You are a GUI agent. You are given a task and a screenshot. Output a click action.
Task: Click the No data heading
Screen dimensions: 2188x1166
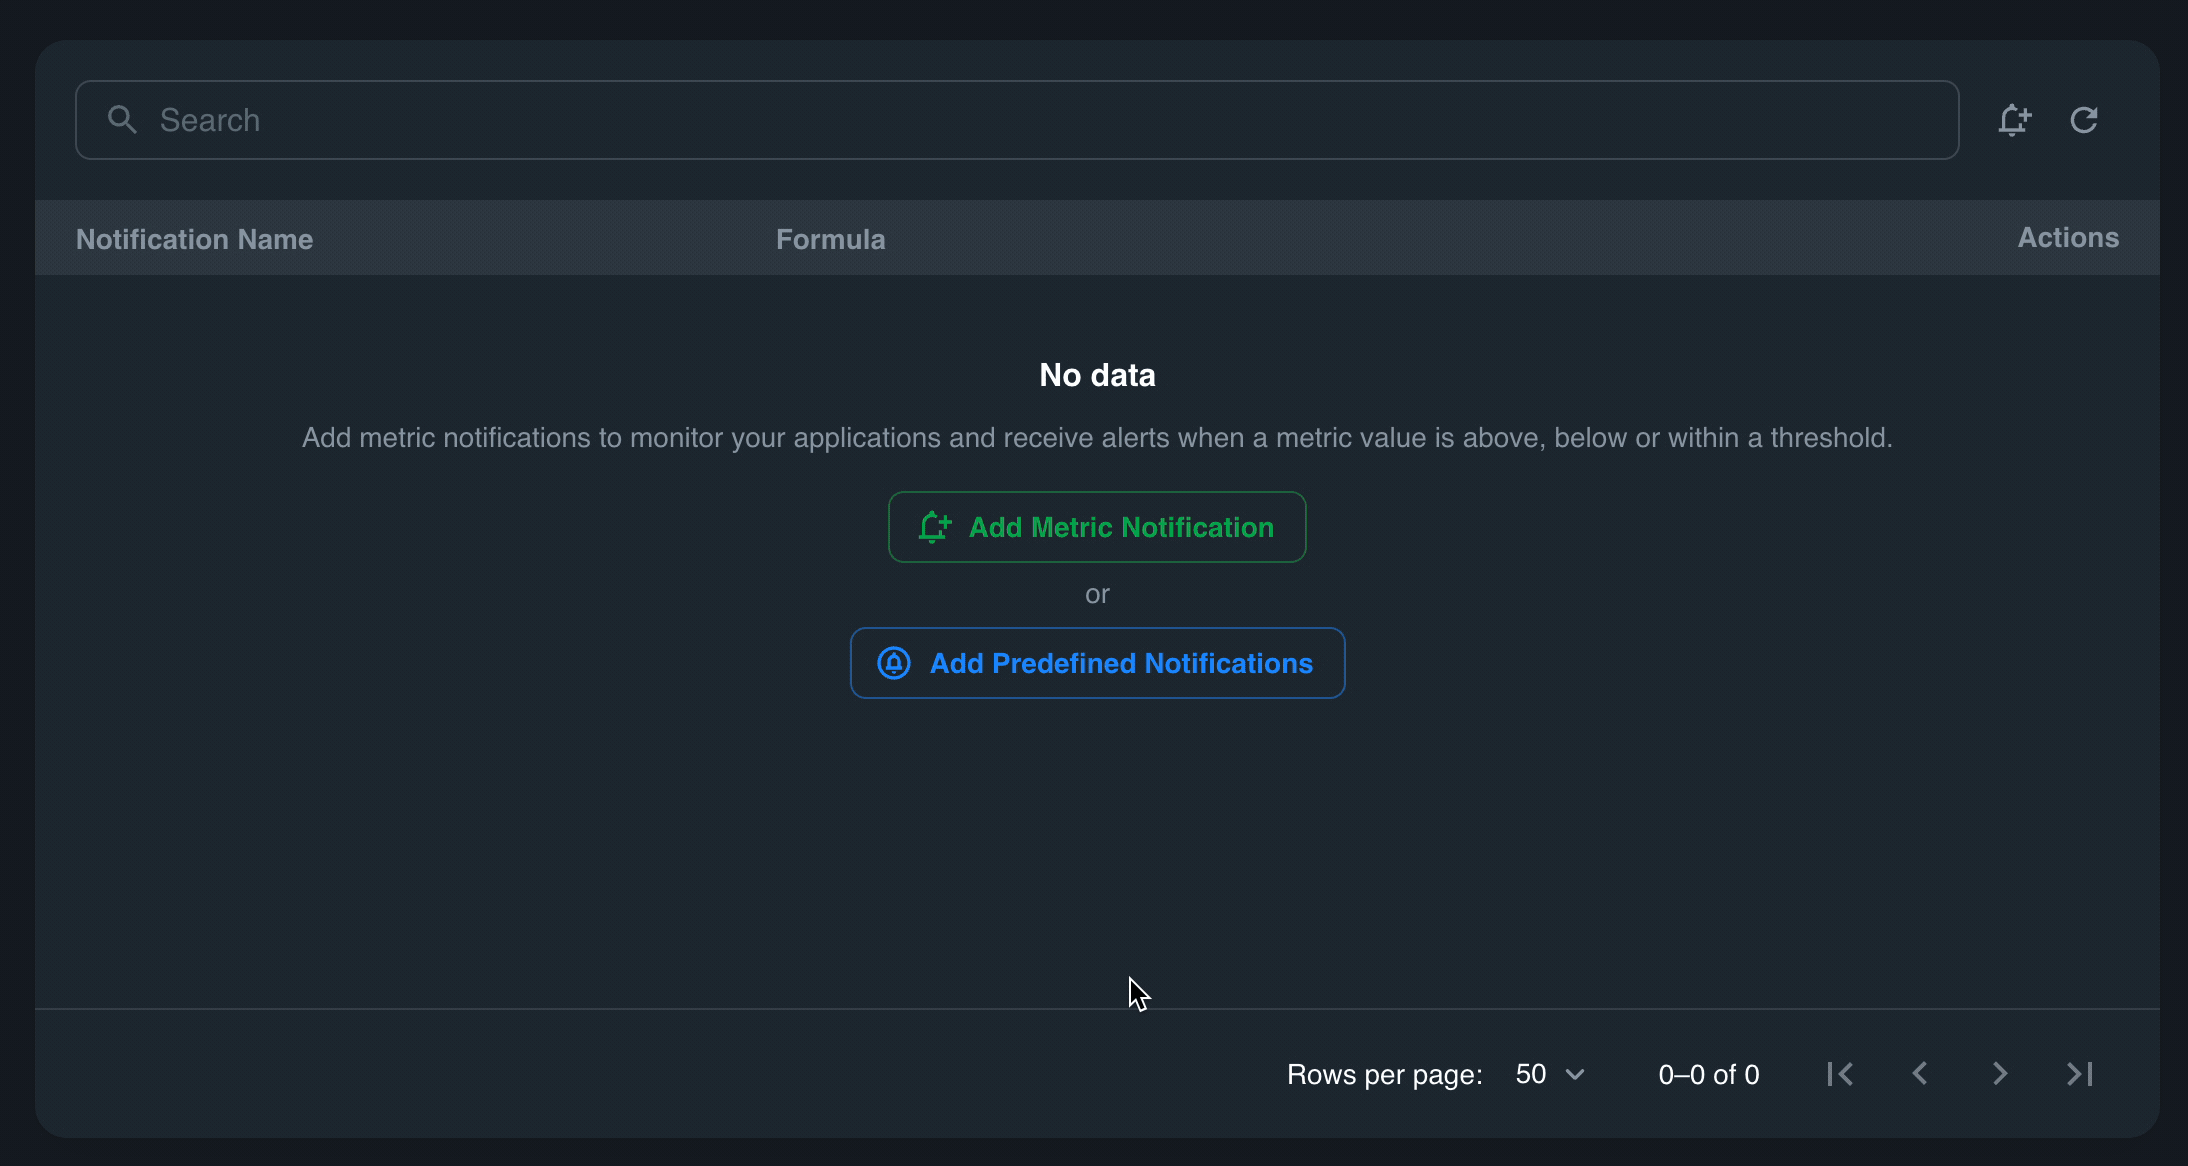click(1097, 375)
